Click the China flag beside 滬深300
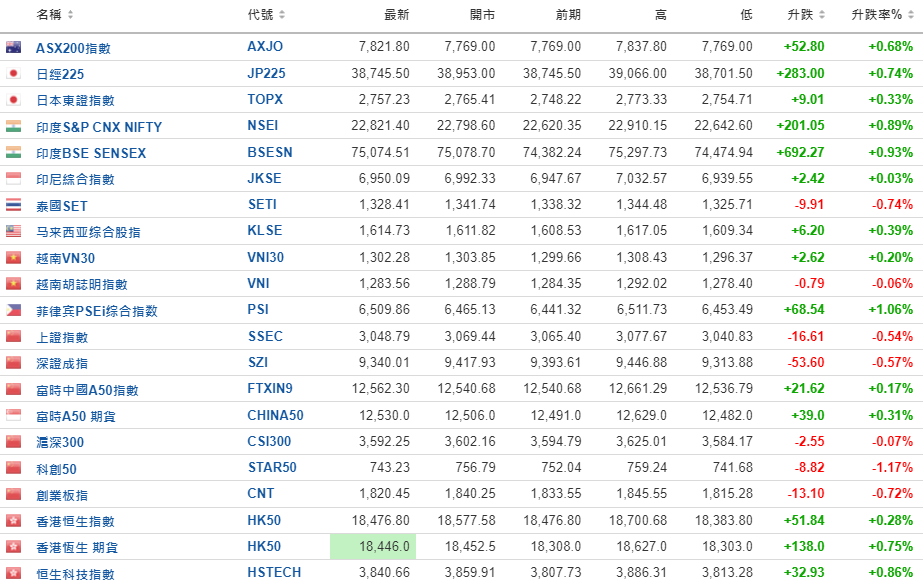The image size is (923, 586). pyautogui.click(x=14, y=441)
